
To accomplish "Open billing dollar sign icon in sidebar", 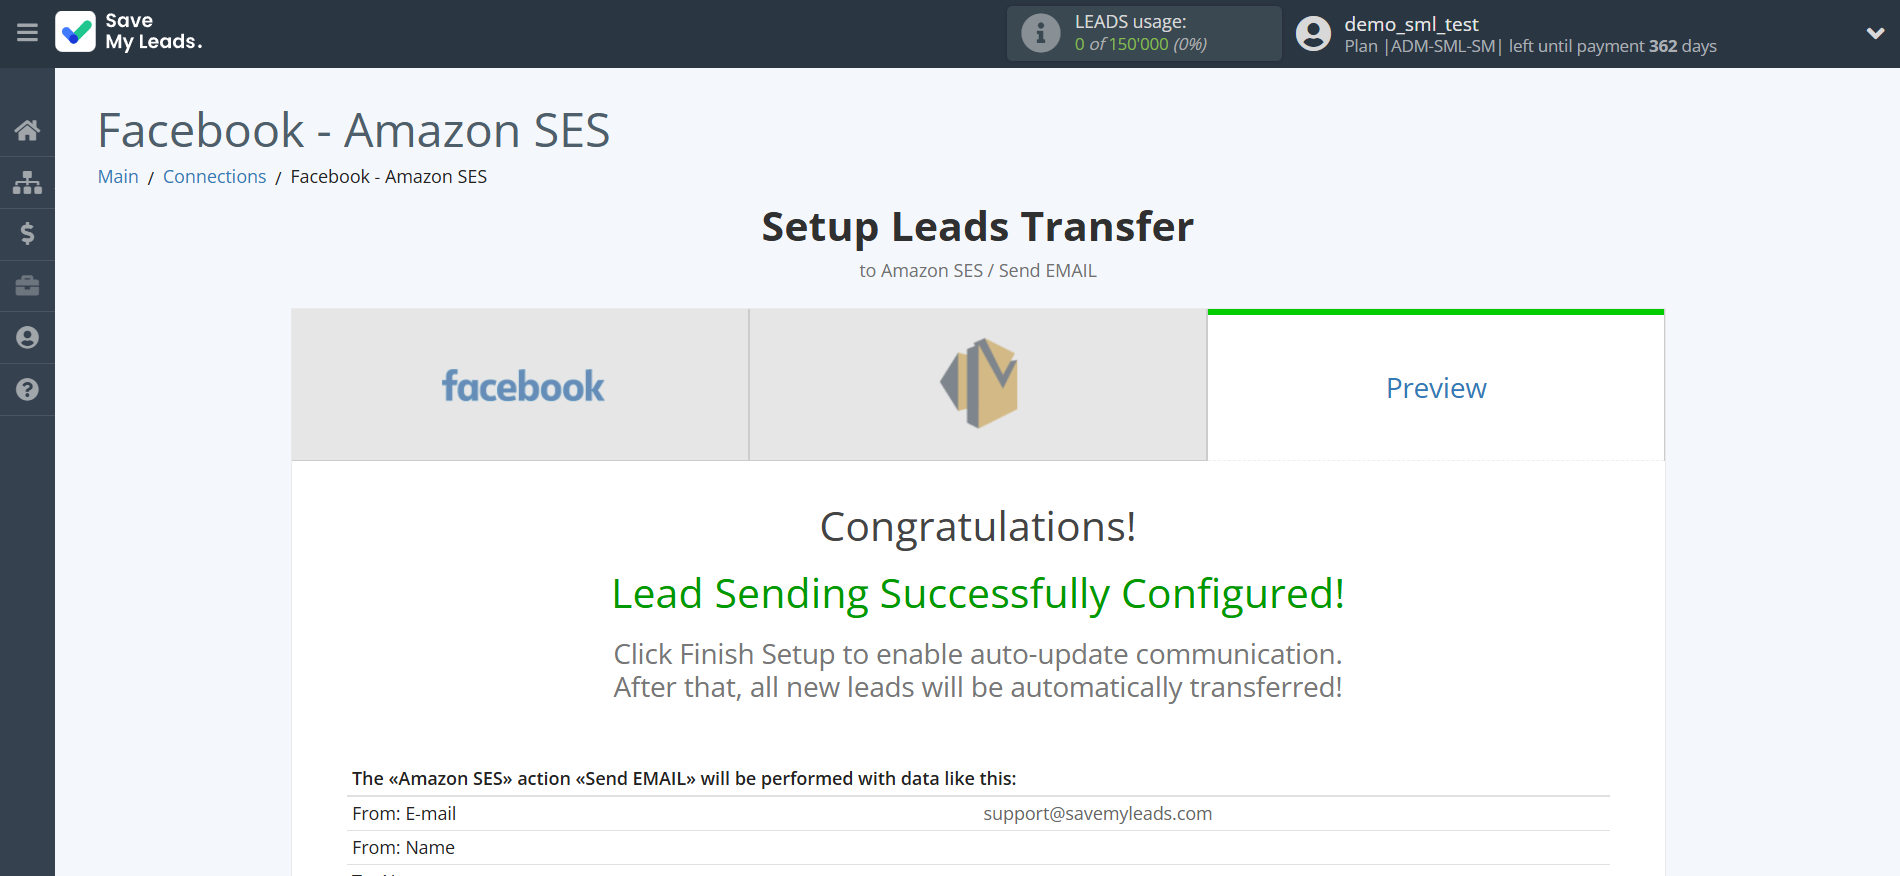I will click(27, 234).
